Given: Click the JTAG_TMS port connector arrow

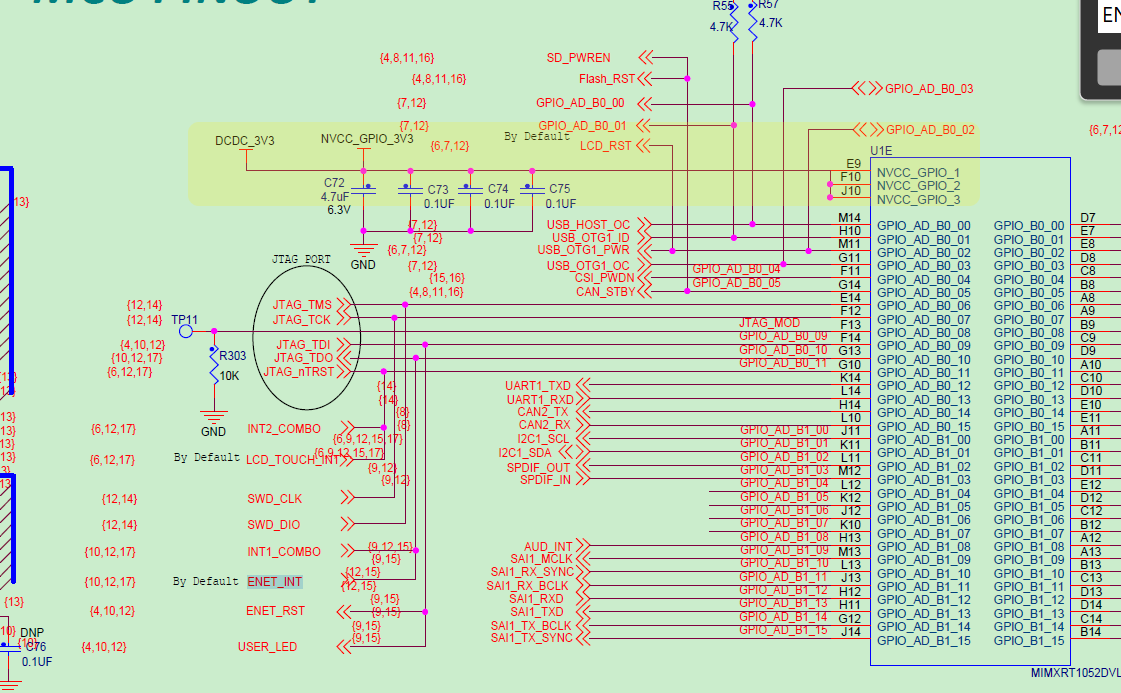Looking at the screenshot, I should pos(343,305).
